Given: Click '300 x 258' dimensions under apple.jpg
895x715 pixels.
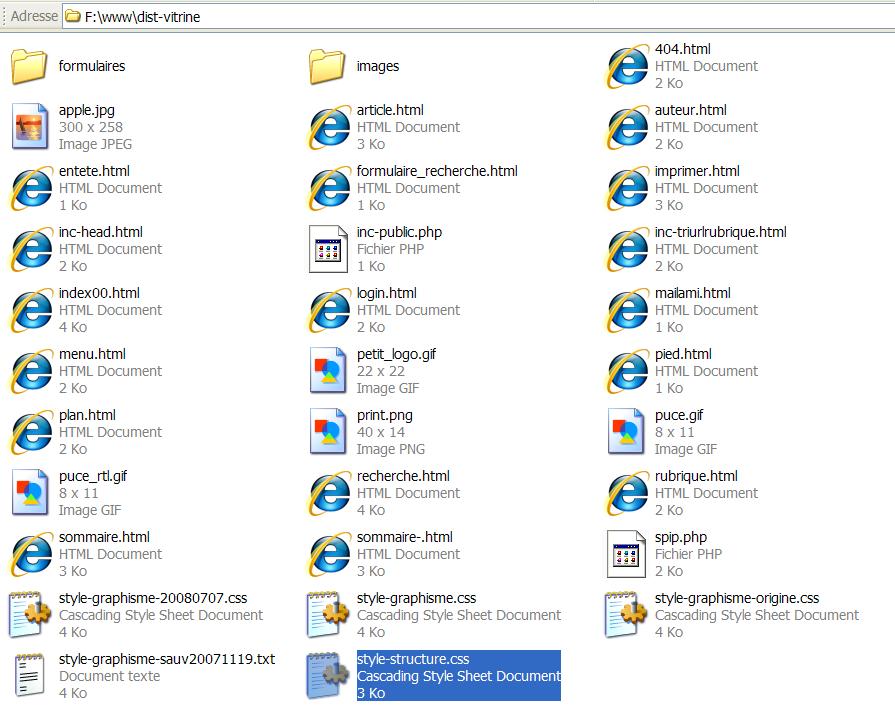Looking at the screenshot, I should point(91,127).
